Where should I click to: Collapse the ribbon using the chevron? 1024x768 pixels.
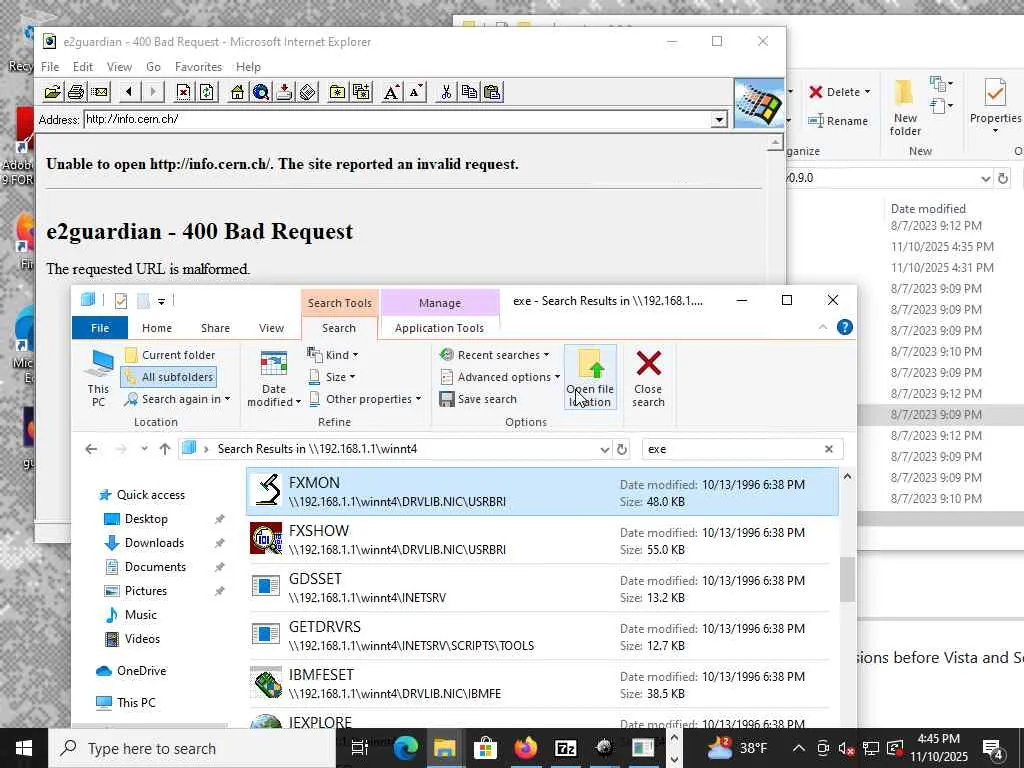click(x=823, y=327)
